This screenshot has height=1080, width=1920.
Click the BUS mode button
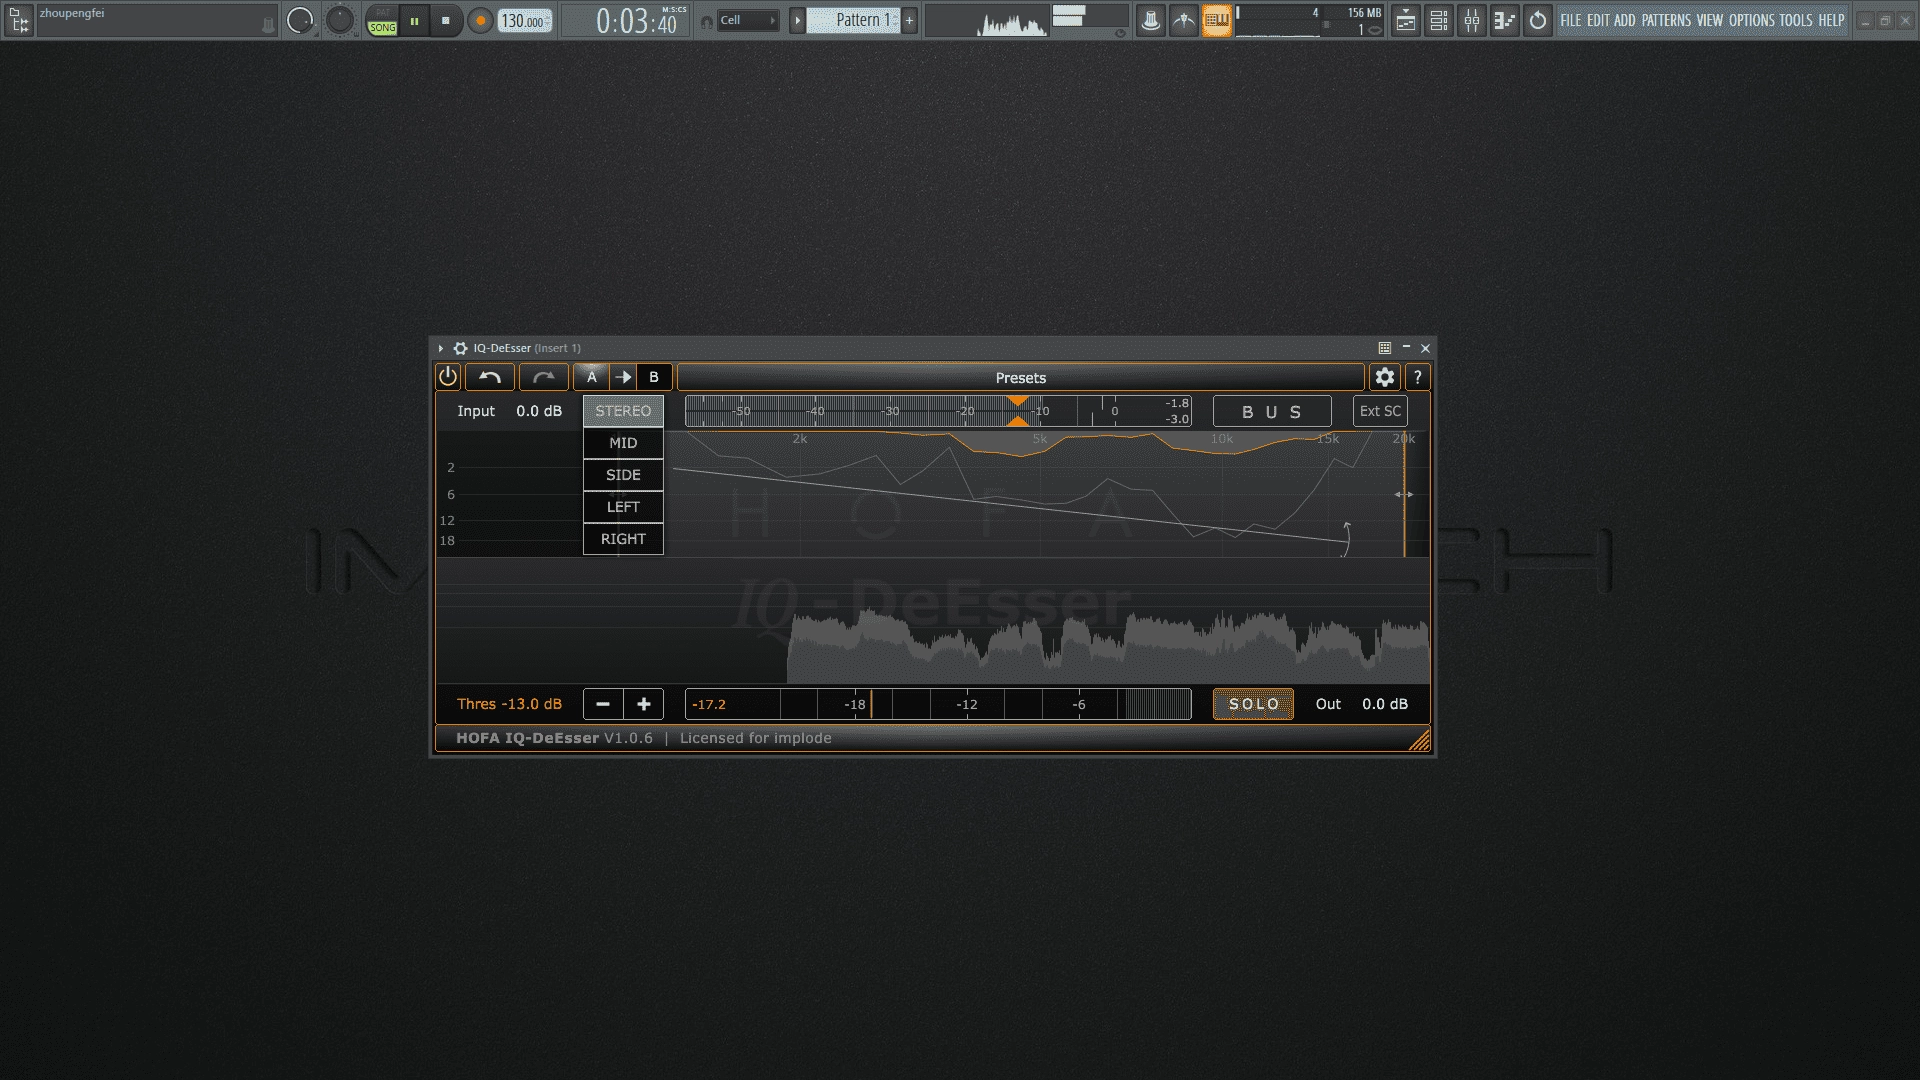pyautogui.click(x=1272, y=411)
